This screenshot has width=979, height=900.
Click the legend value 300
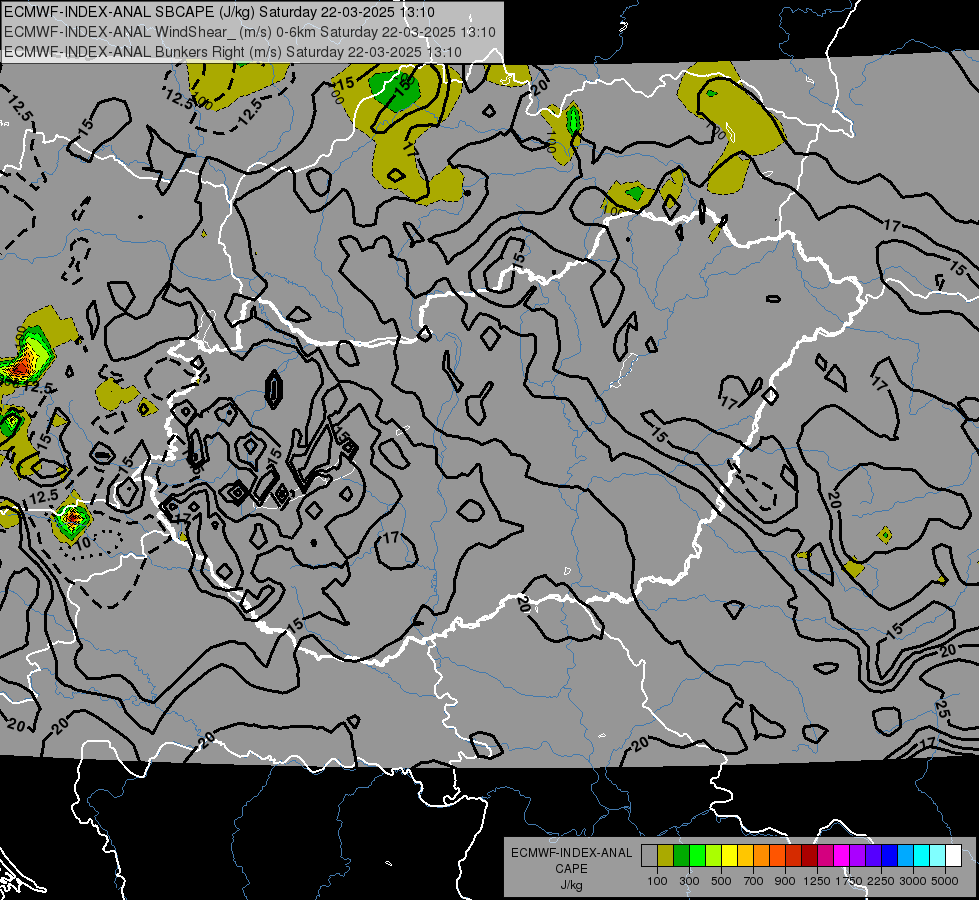689,881
